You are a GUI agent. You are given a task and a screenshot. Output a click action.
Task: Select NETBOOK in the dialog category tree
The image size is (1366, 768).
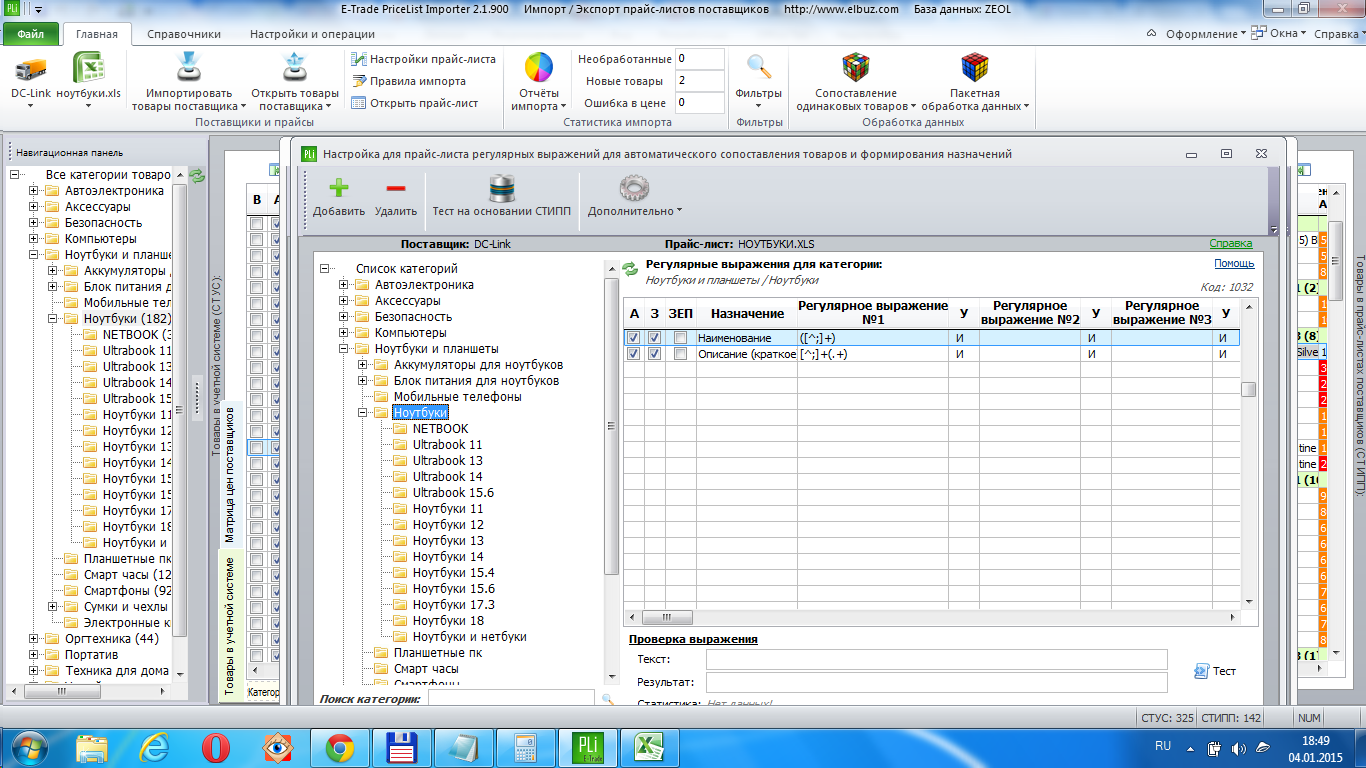pyautogui.click(x=440, y=429)
